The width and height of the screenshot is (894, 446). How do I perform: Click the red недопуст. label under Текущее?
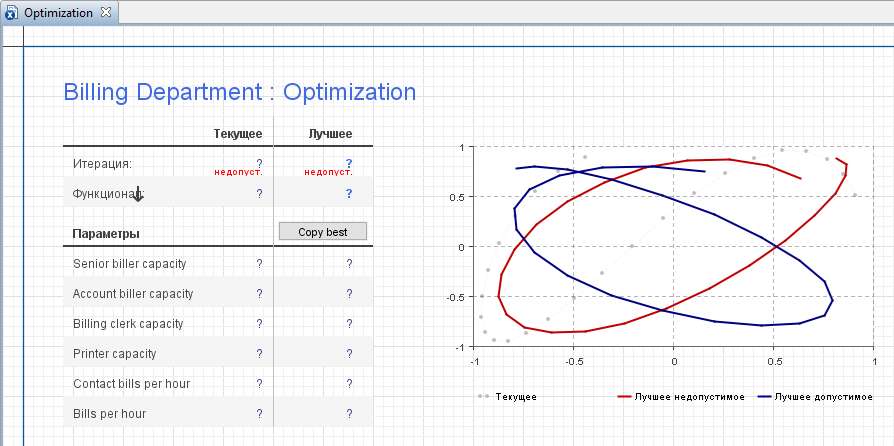pyautogui.click(x=239, y=172)
